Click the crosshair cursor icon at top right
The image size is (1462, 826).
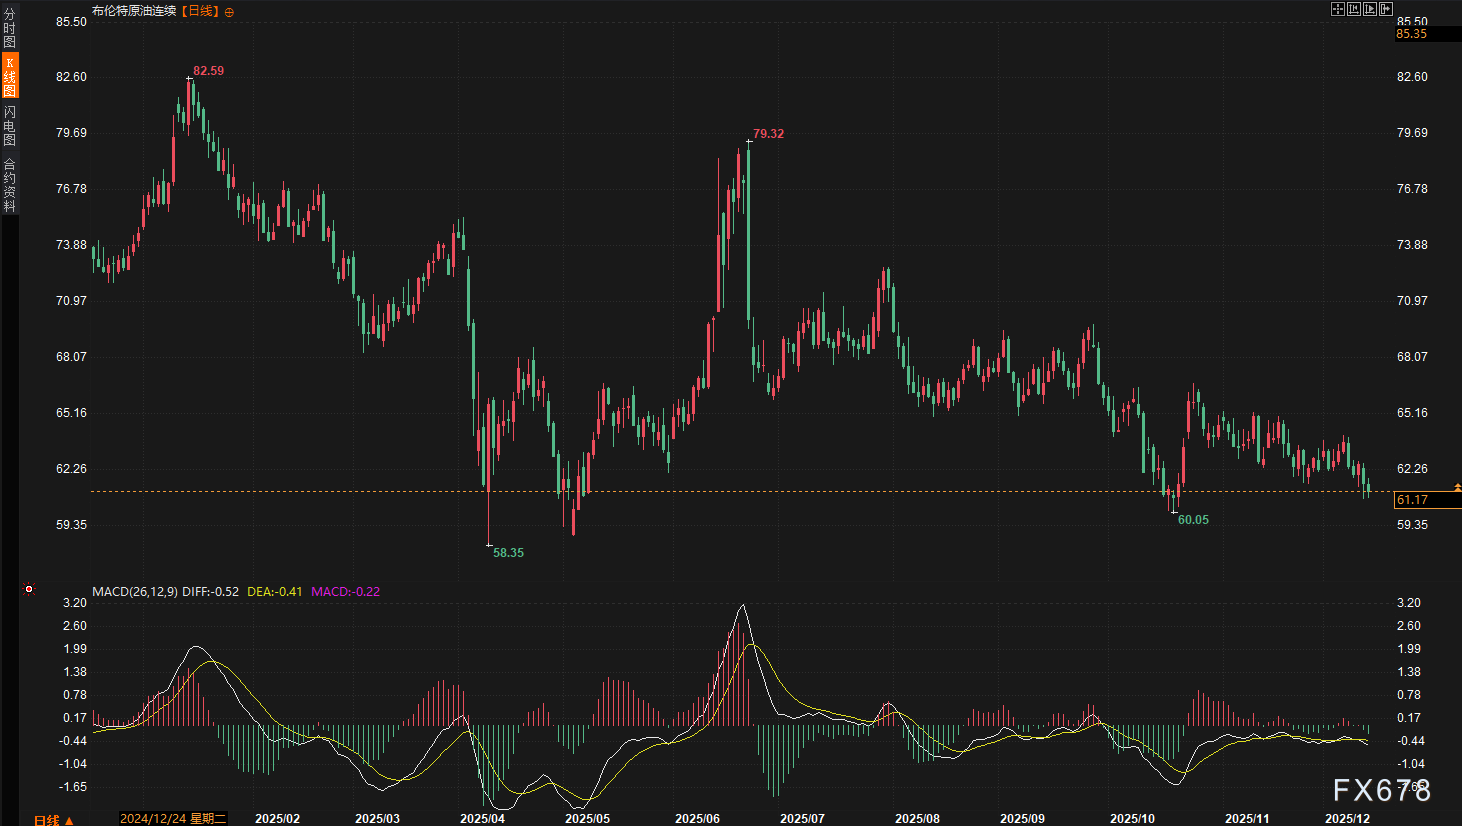(x=1337, y=9)
